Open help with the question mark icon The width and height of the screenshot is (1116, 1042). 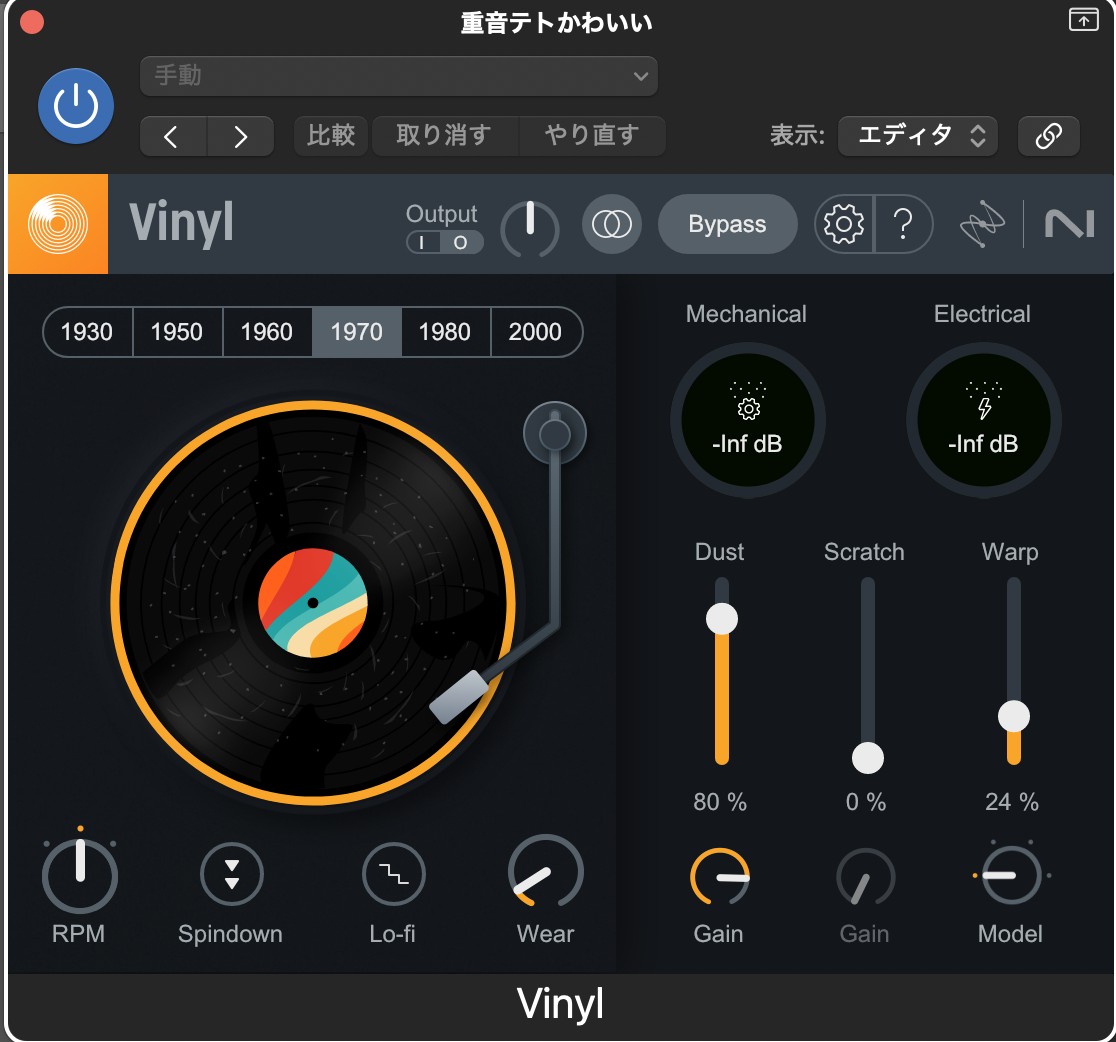point(903,224)
